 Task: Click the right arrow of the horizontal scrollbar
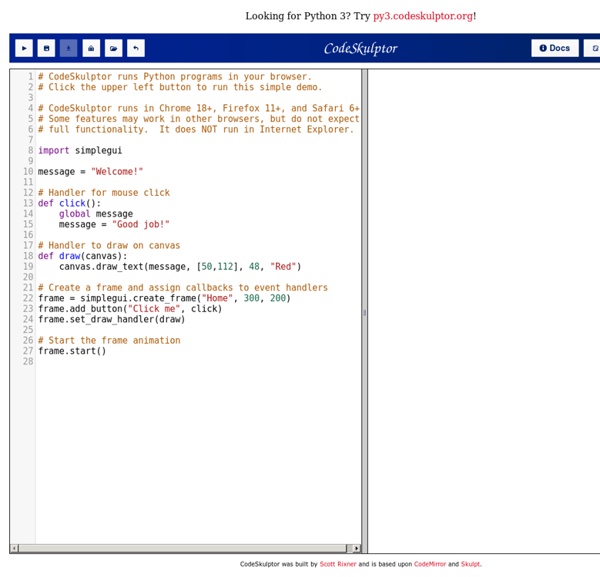[356, 548]
